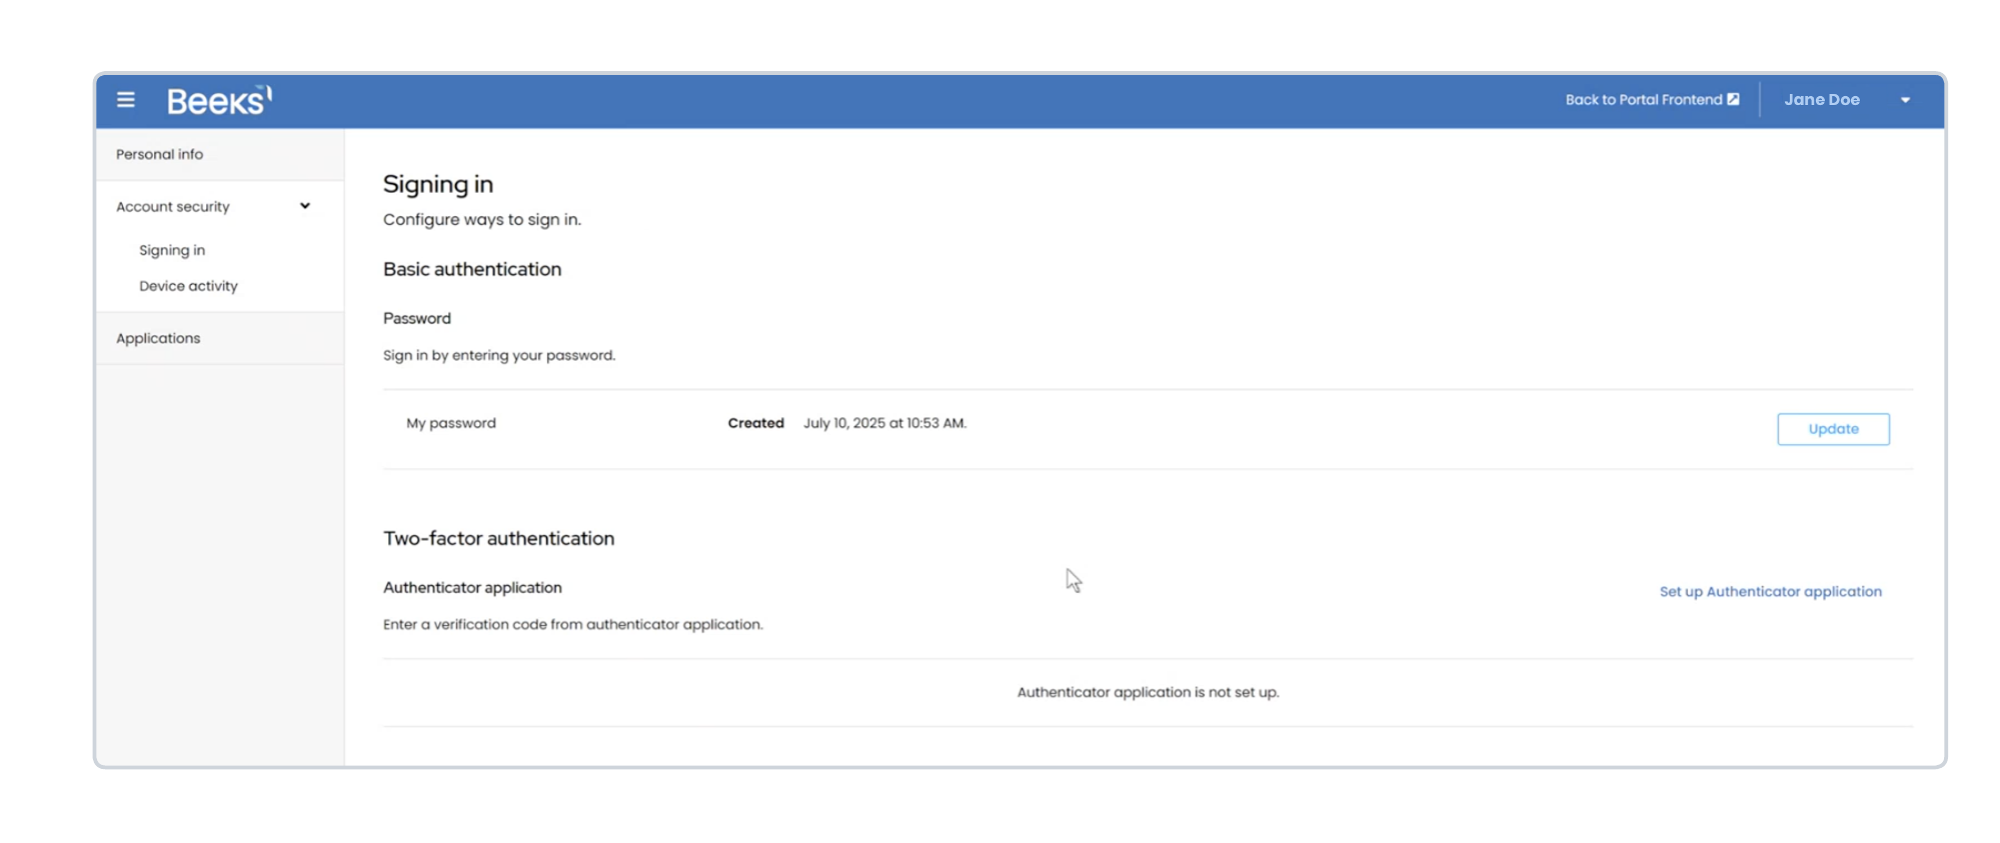
Task: Open the hamburger menu icon
Action: [x=125, y=100]
